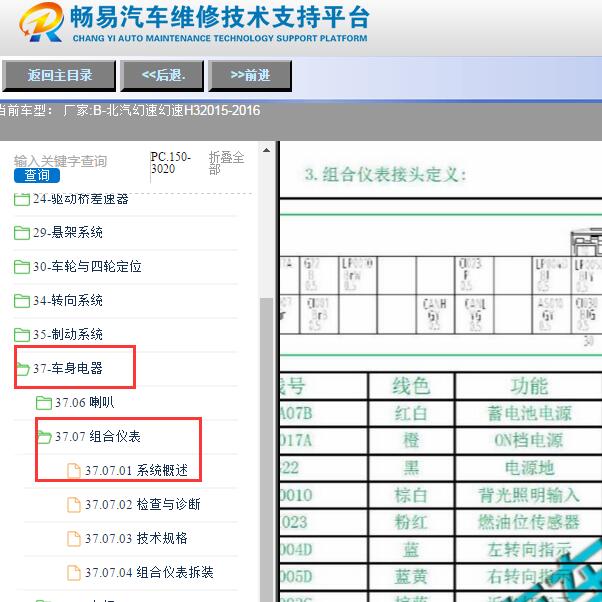
Task: Collapse the 37-车身电器 category
Action: pos(68,368)
